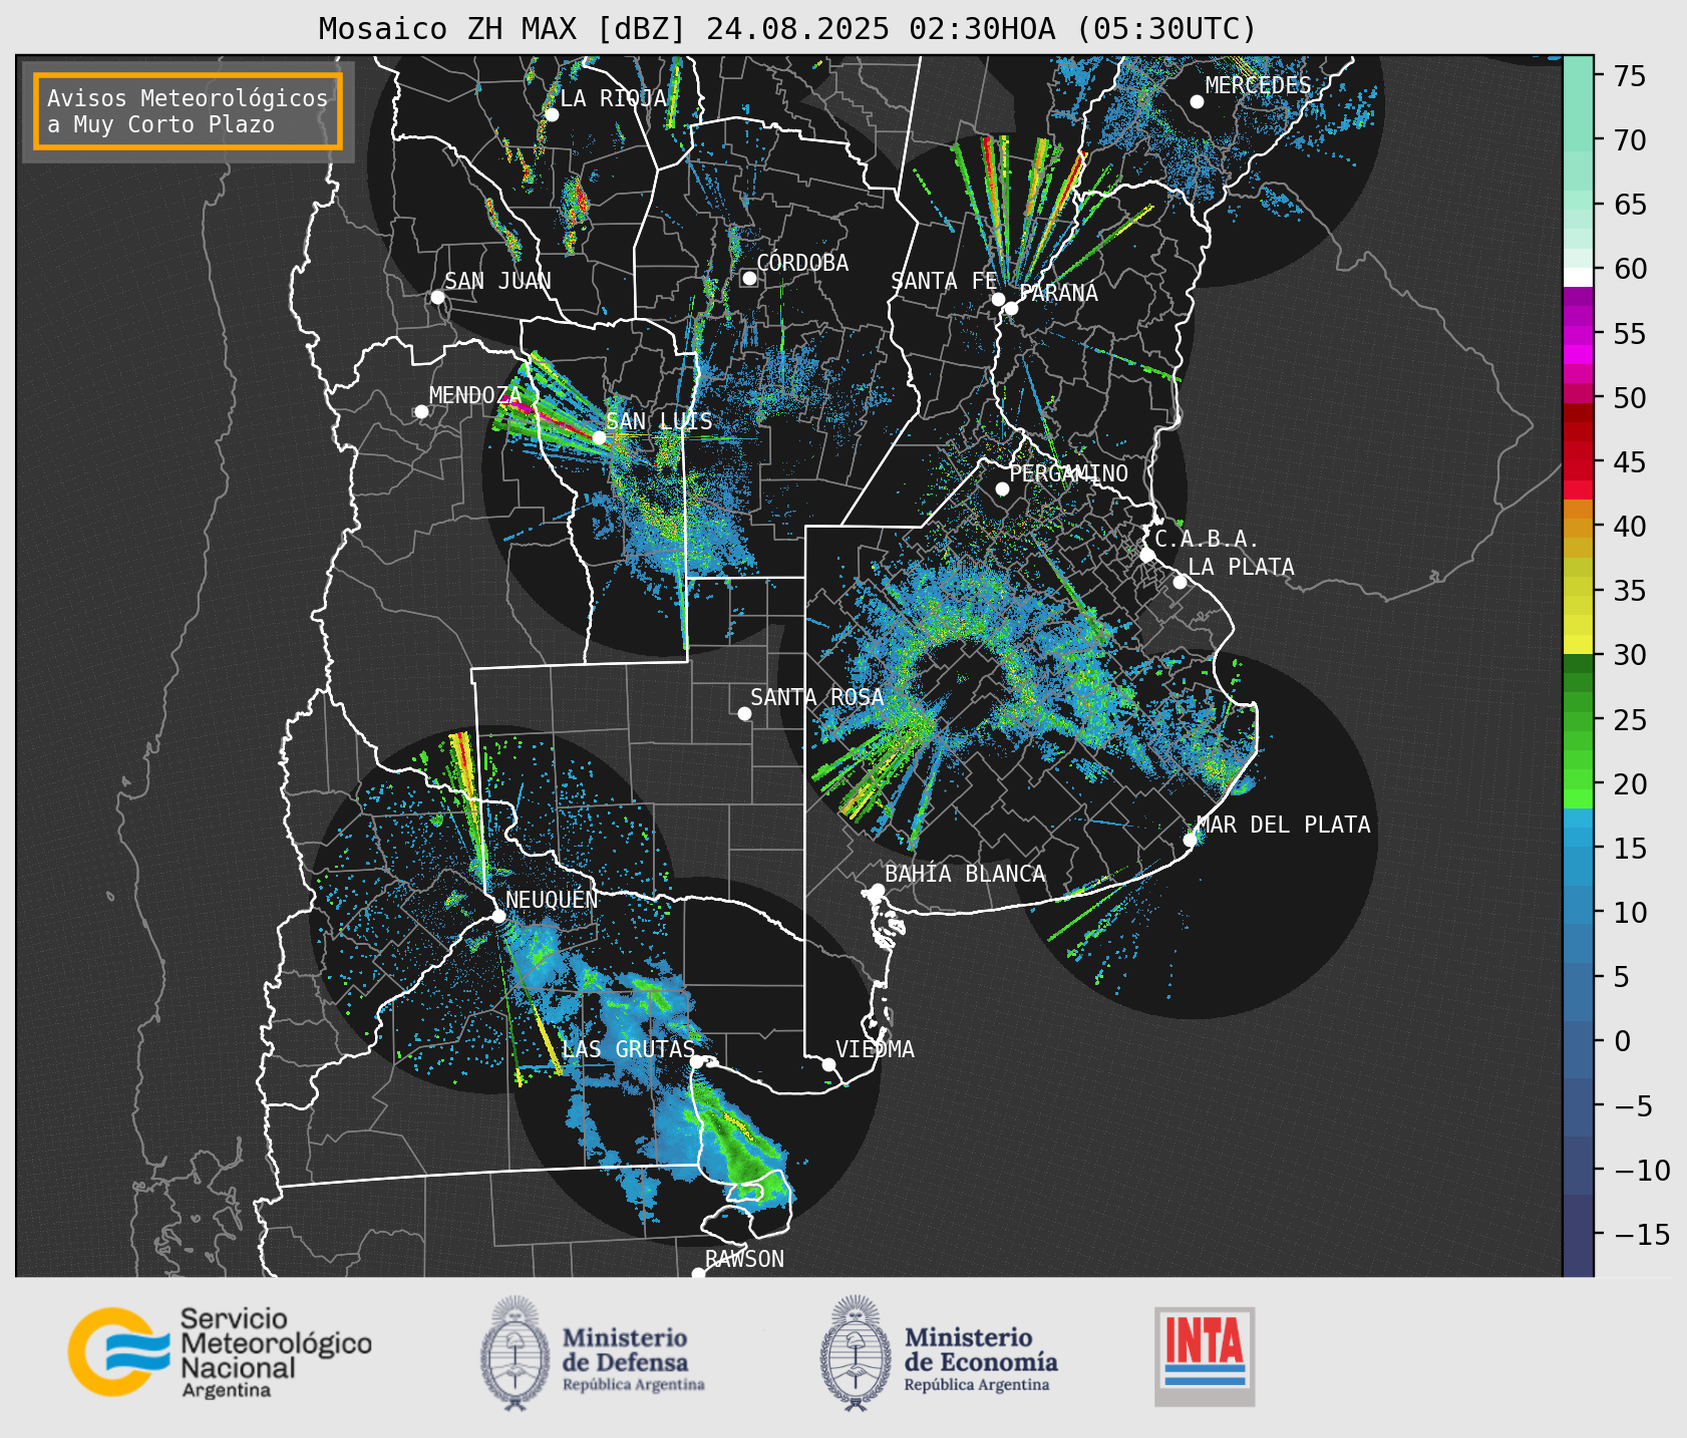Click the Ministerio de Defensa emblem
The height and width of the screenshot is (1438, 1687).
click(515, 1353)
